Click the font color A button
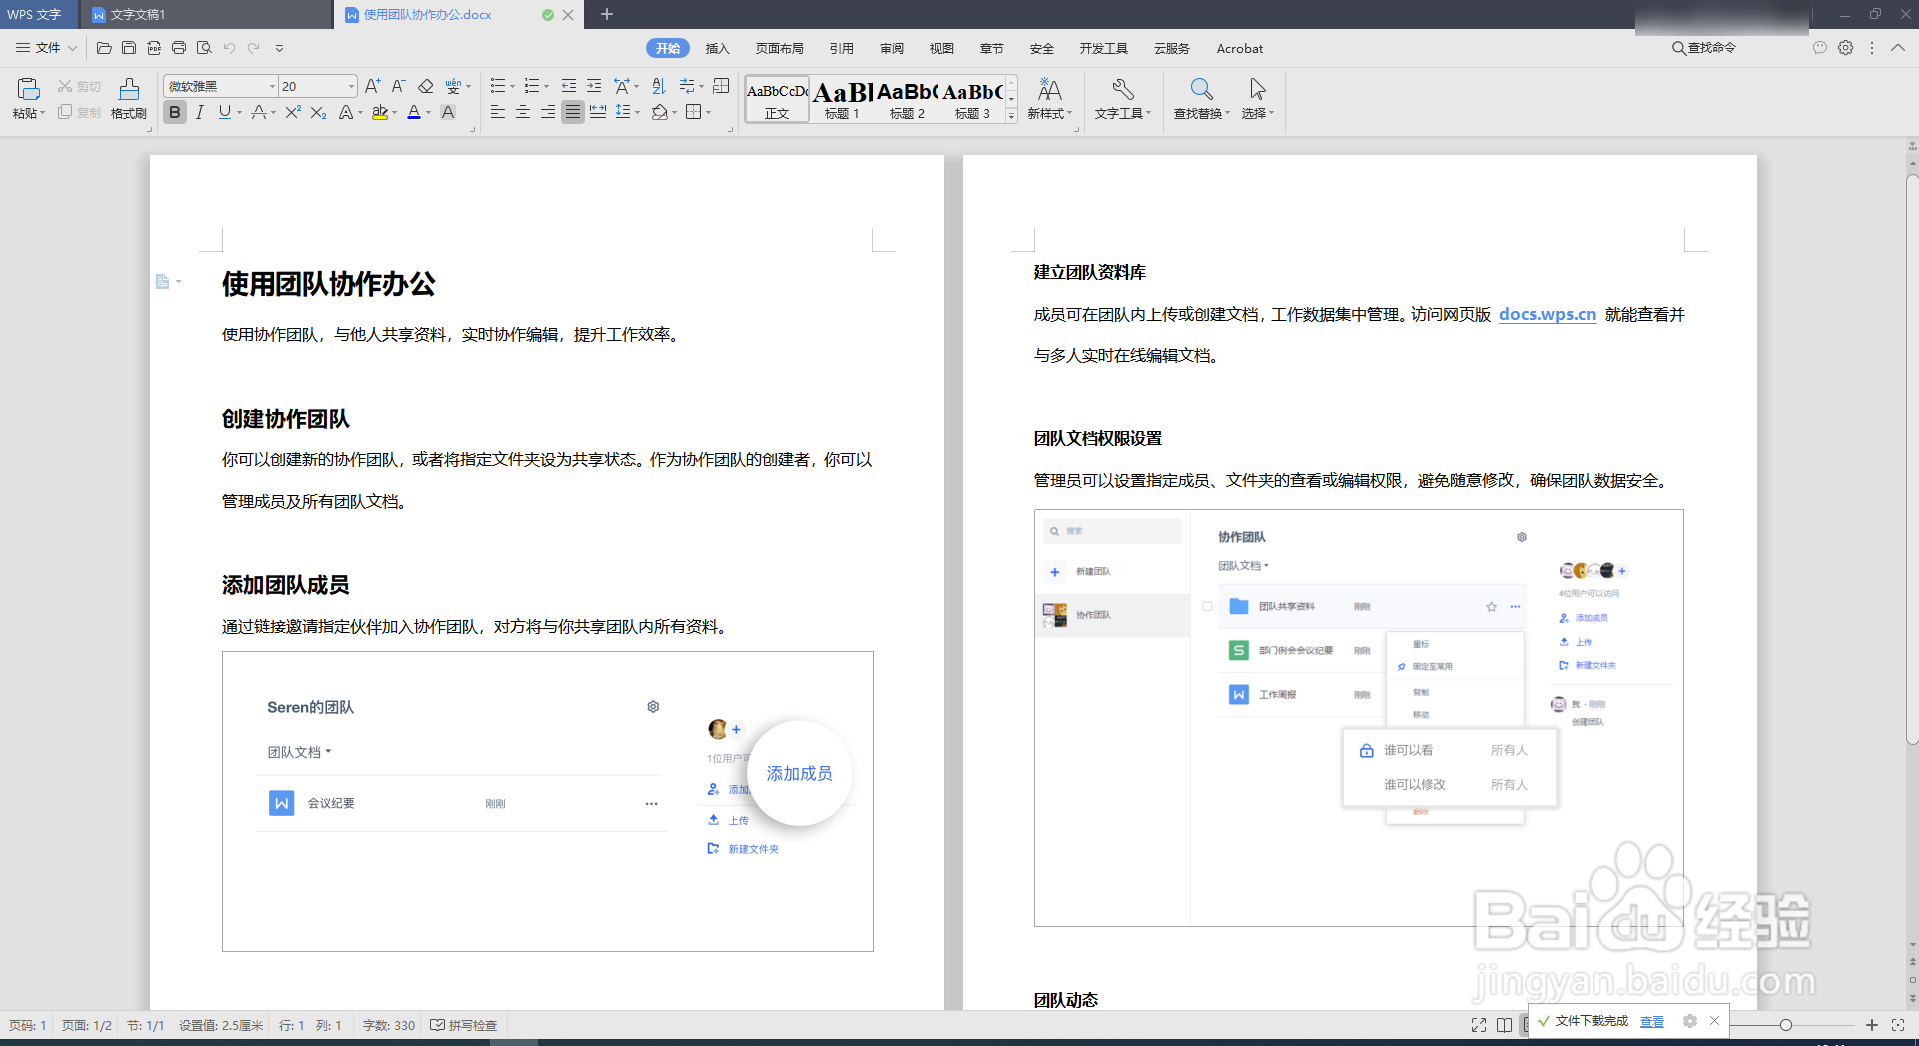The width and height of the screenshot is (1919, 1046). (x=414, y=113)
